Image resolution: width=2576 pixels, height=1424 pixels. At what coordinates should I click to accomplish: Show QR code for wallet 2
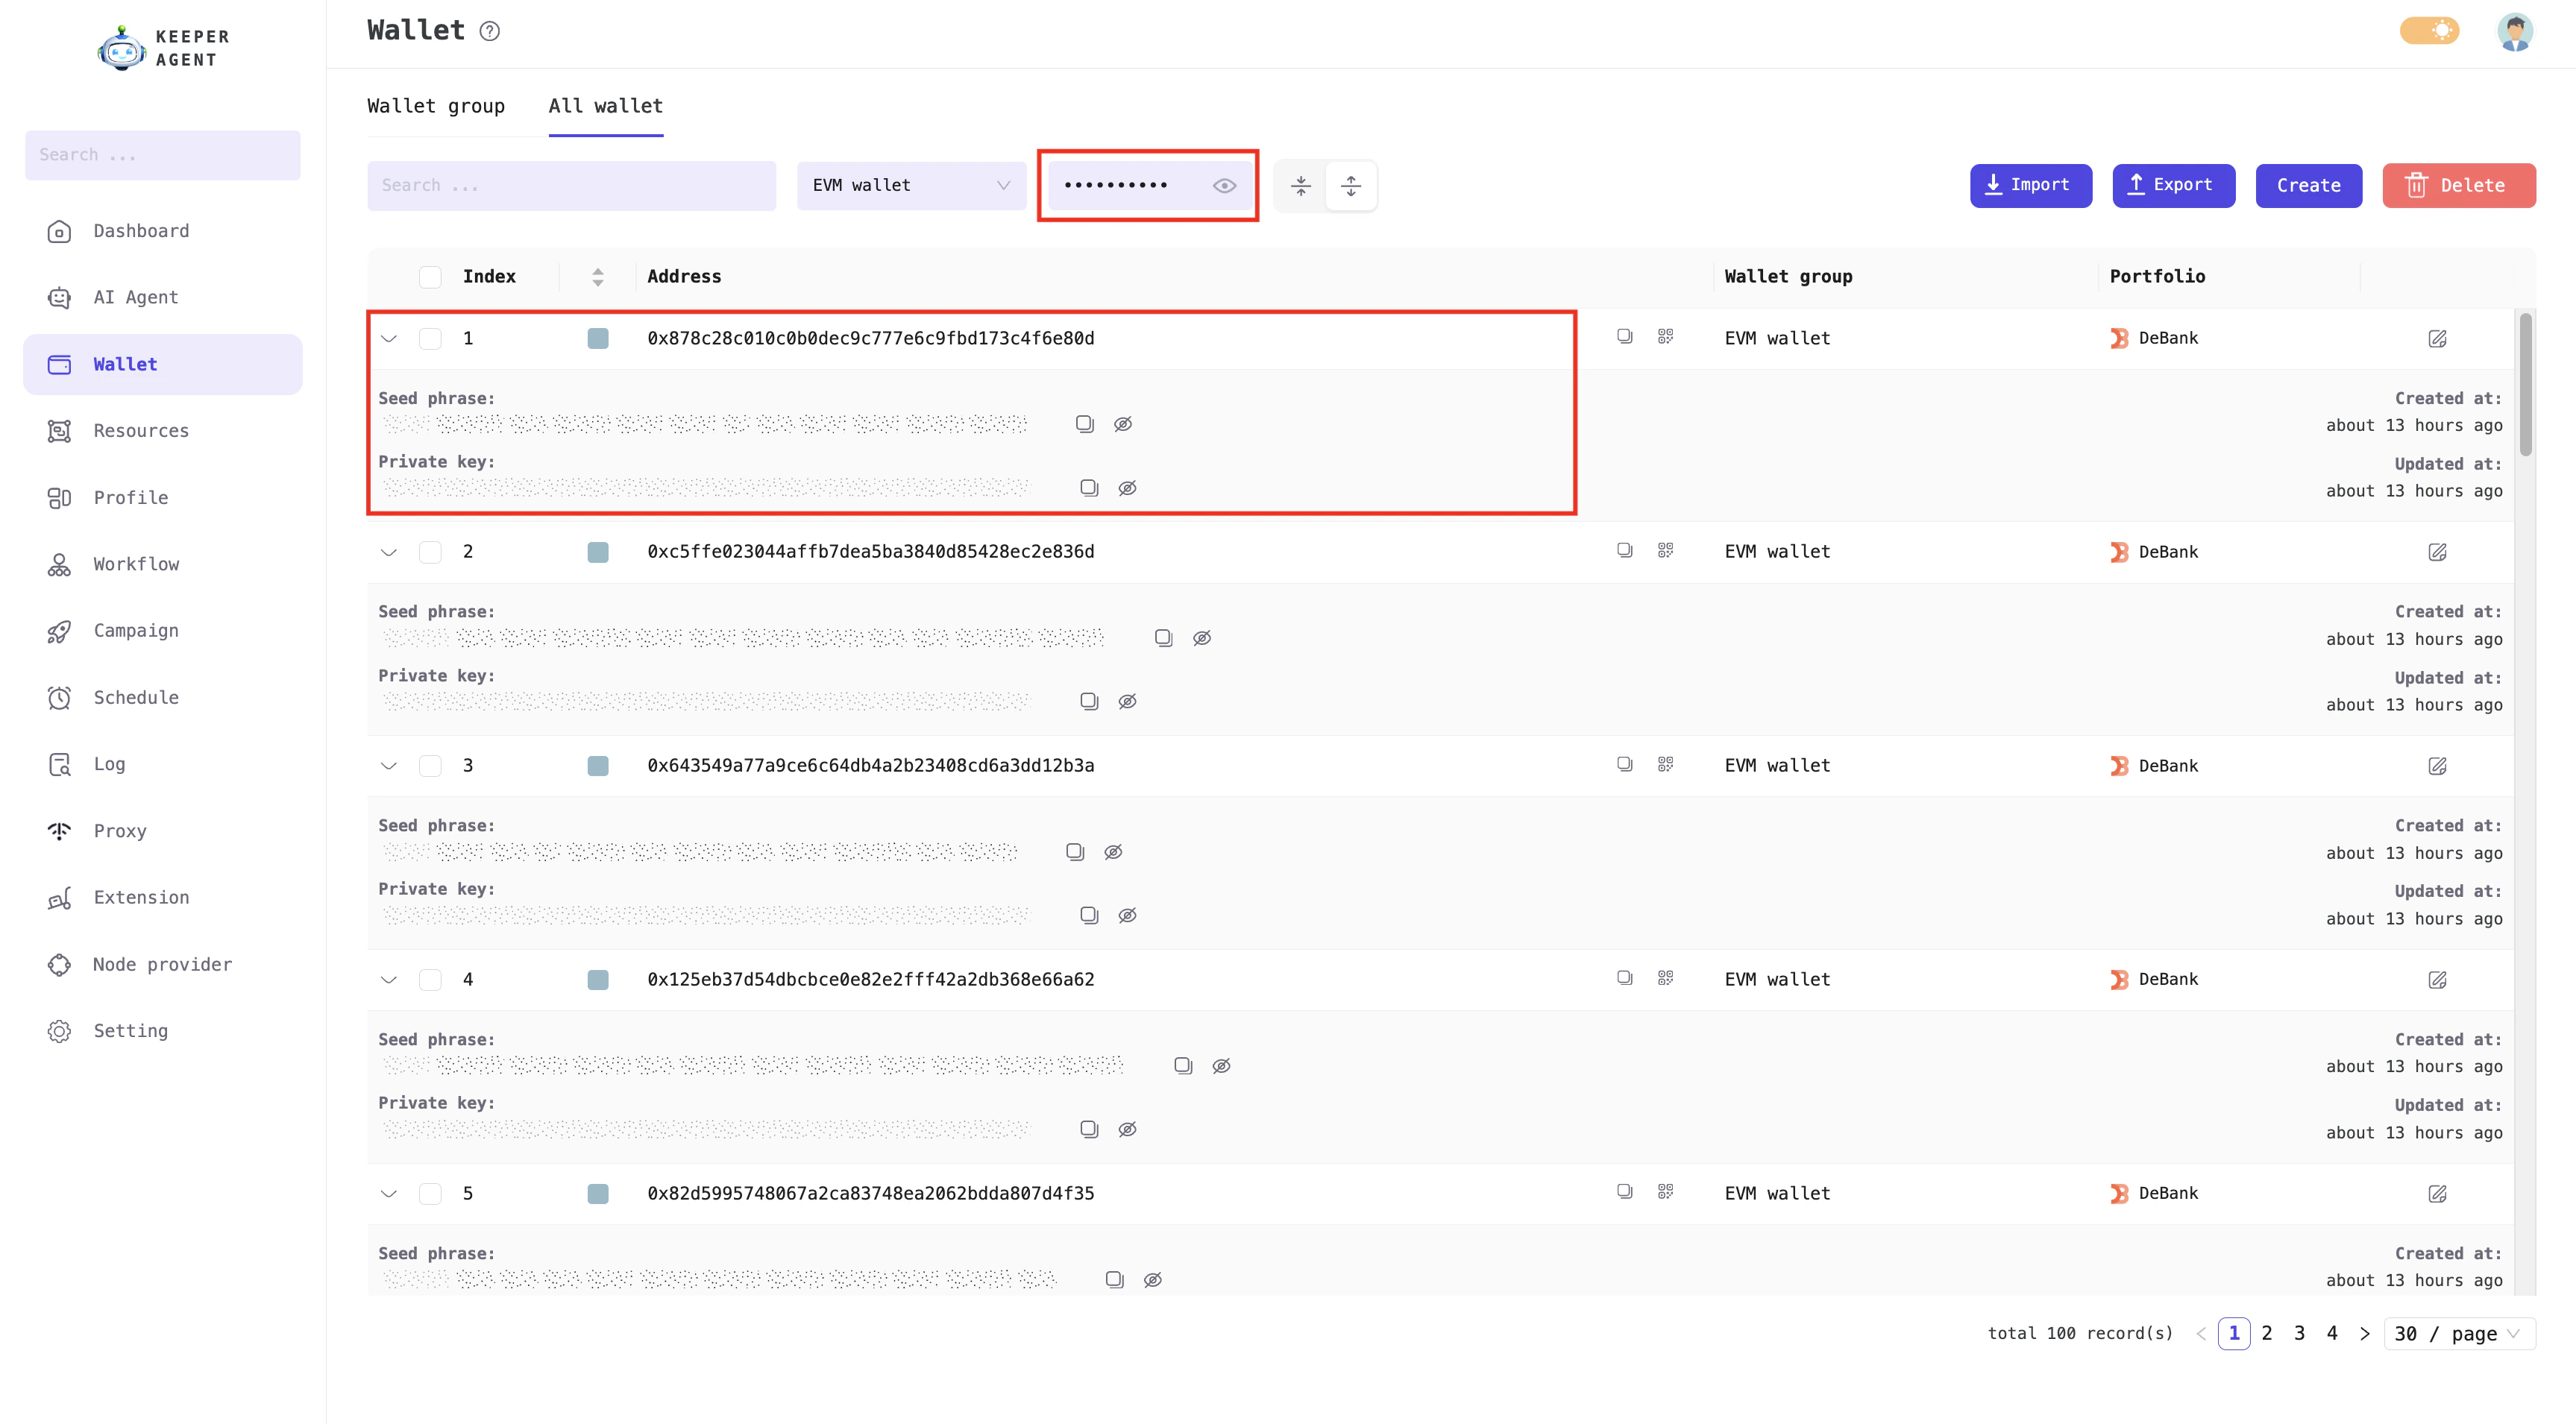(x=1665, y=551)
